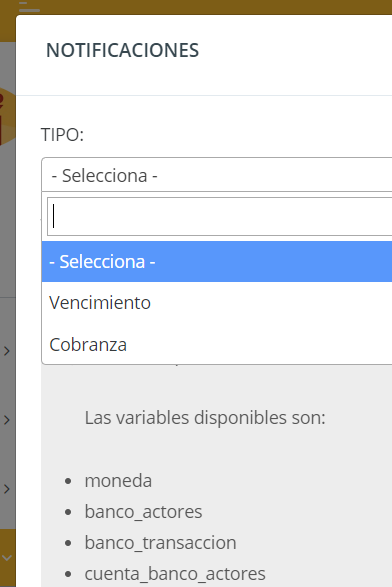Click the gray variables help panel
Image resolution: width=392 pixels, height=587 pixels.
tap(216, 475)
